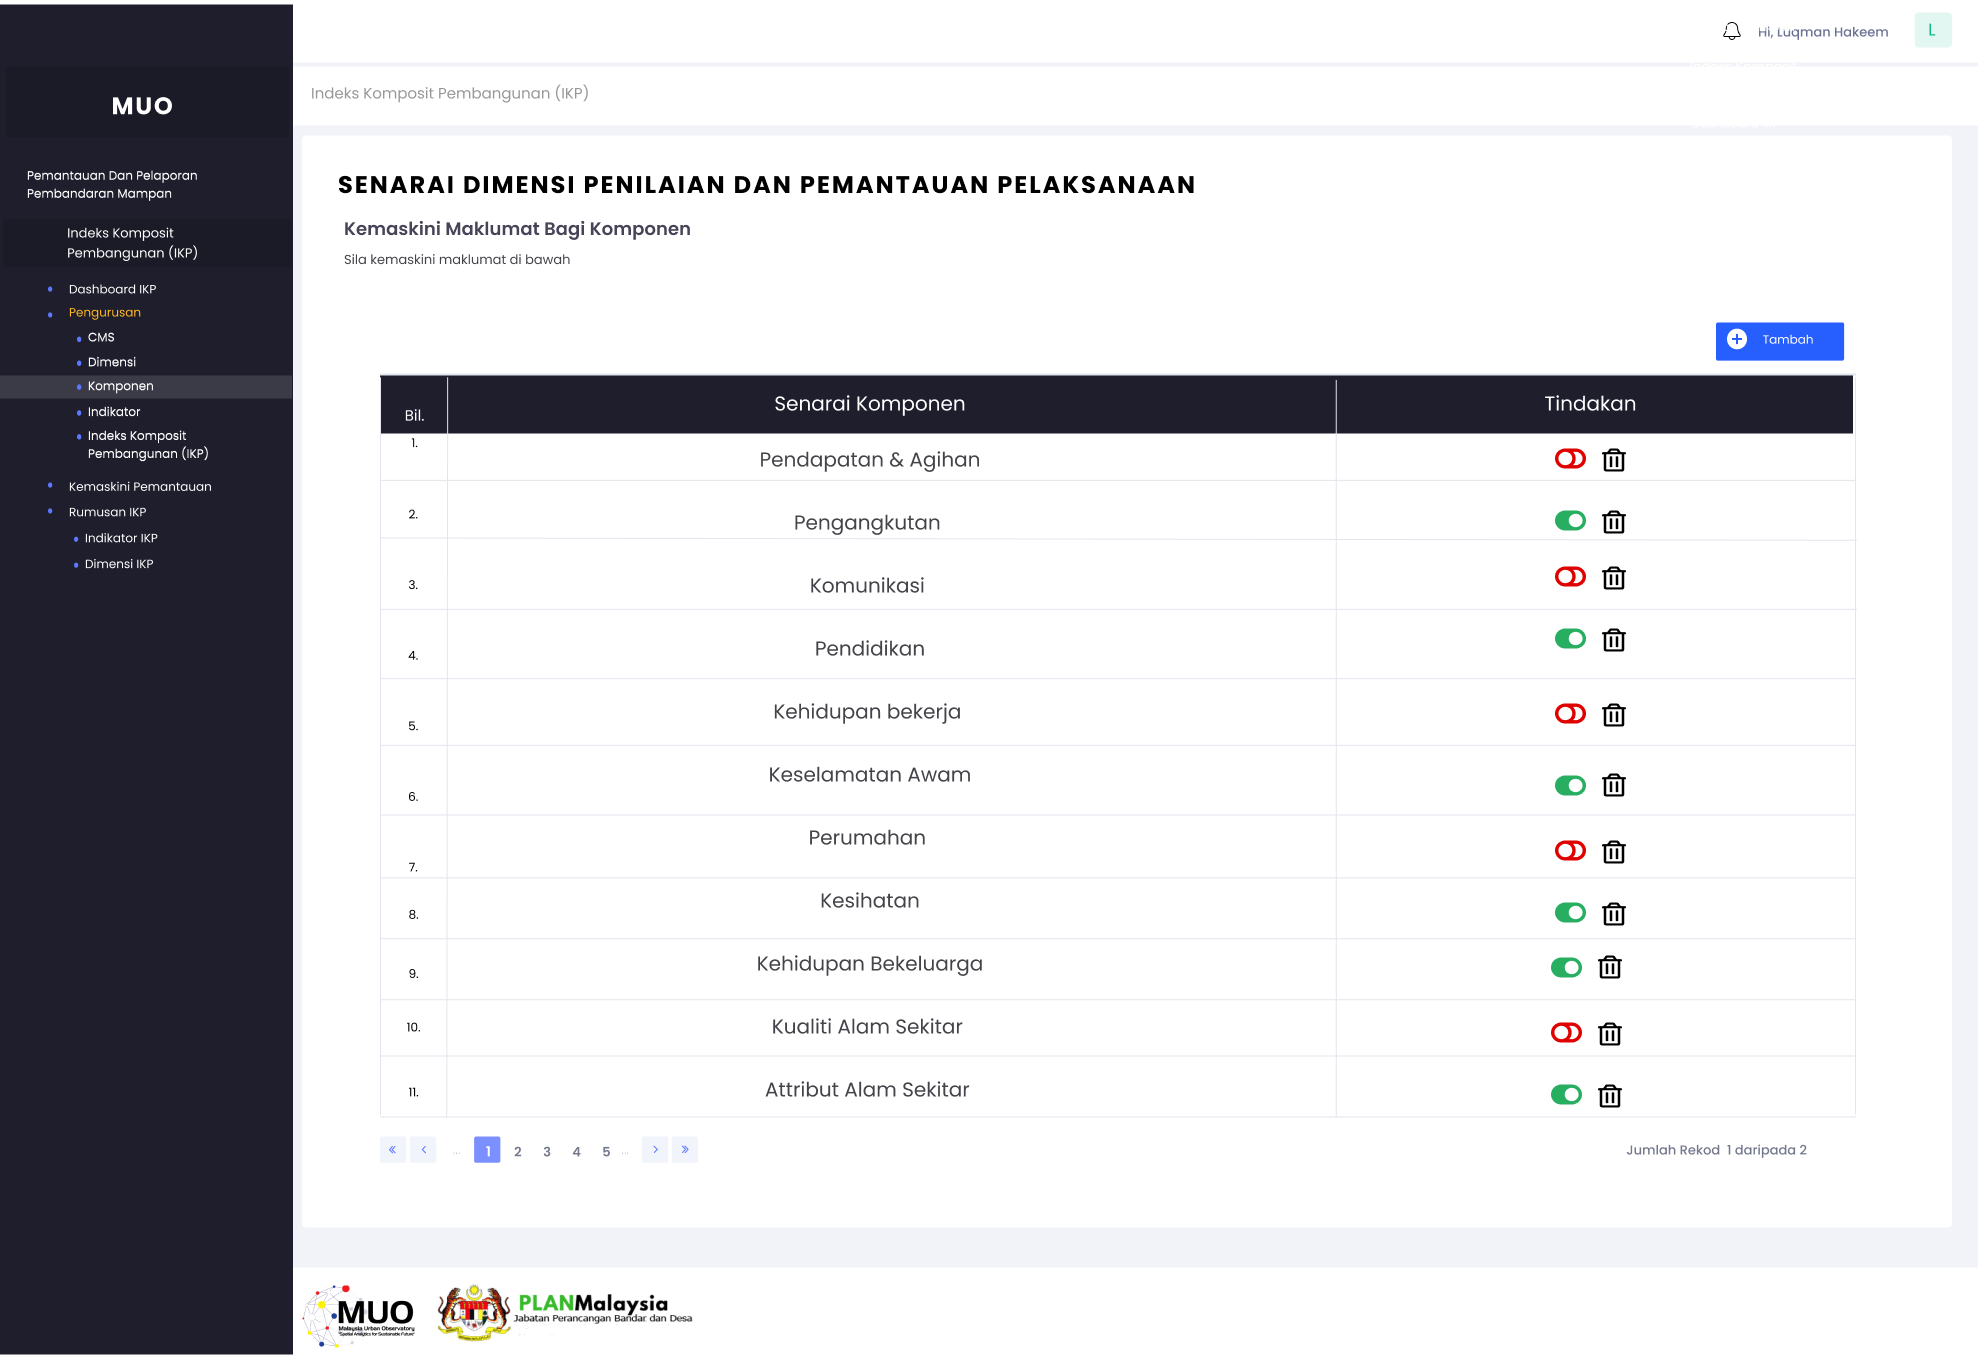Click the notification bell icon
Image resolution: width=1978 pixels, height=1355 pixels.
1731,32
